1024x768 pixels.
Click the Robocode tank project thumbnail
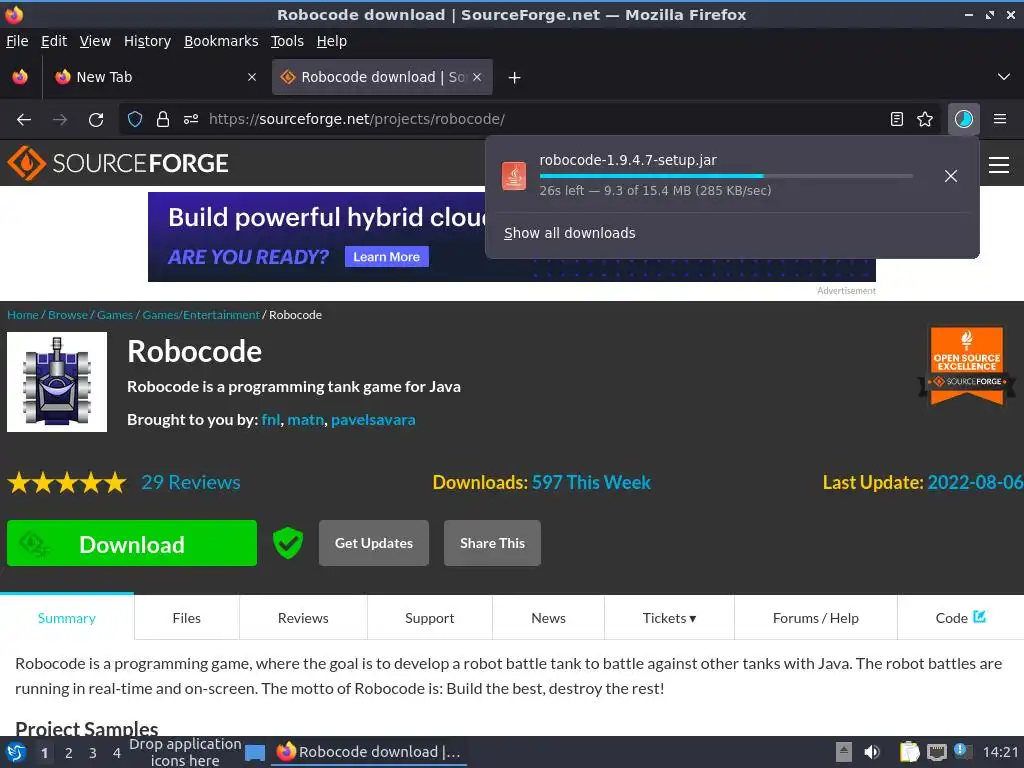coord(57,382)
